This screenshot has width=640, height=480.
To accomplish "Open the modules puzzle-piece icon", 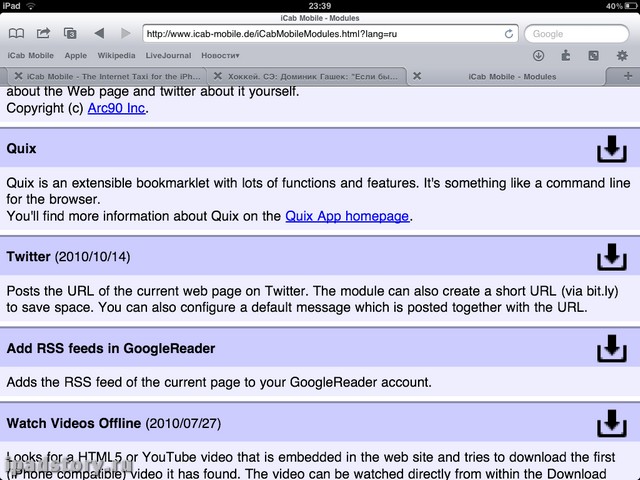I will pyautogui.click(x=566, y=55).
